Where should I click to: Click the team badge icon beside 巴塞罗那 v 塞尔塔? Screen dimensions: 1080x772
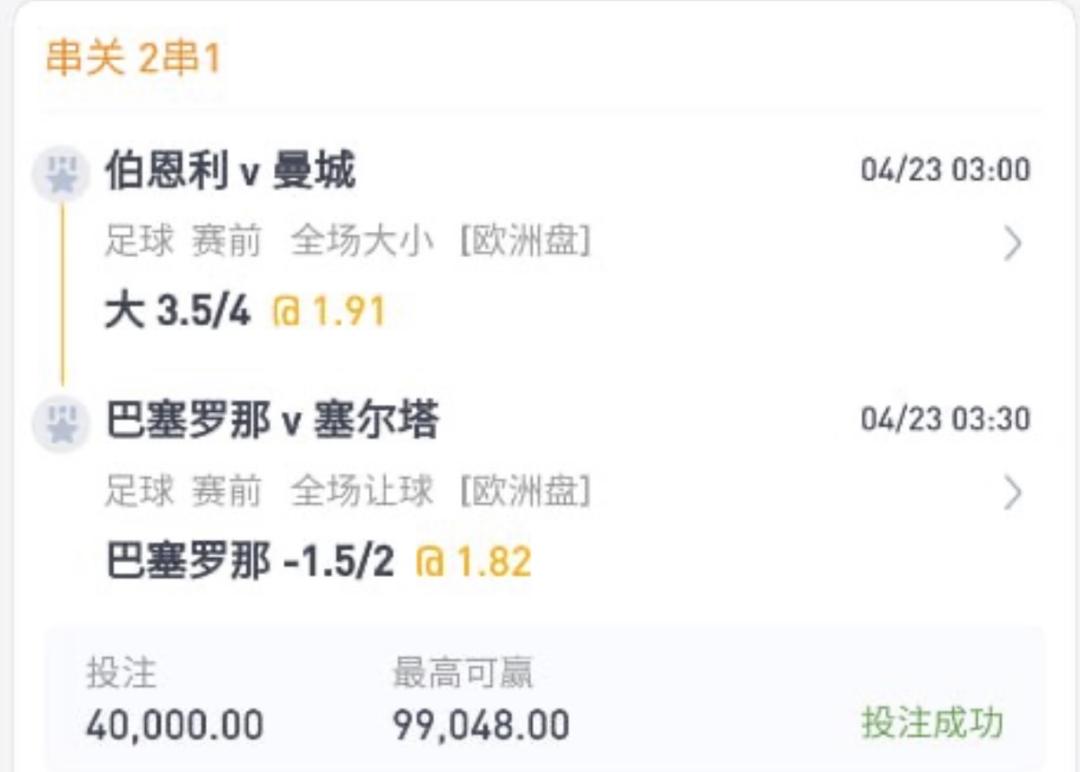coord(62,423)
